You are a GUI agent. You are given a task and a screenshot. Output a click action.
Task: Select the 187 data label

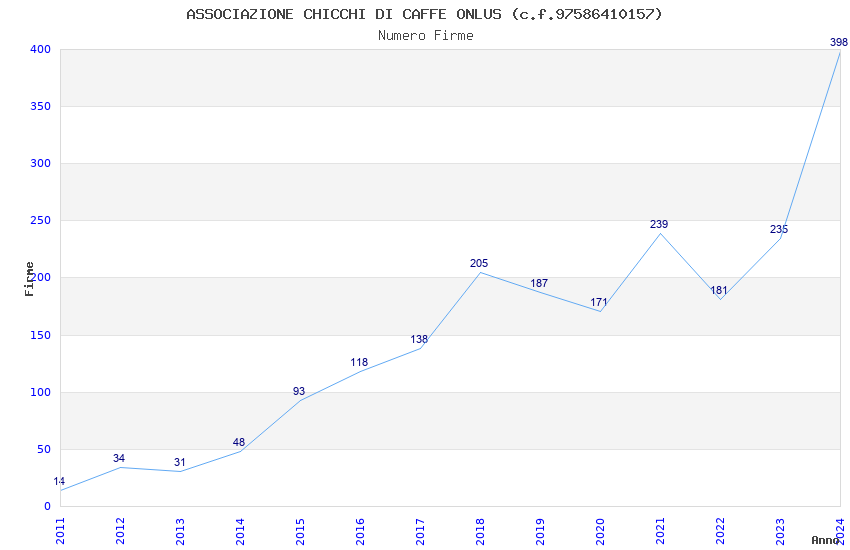point(539,283)
